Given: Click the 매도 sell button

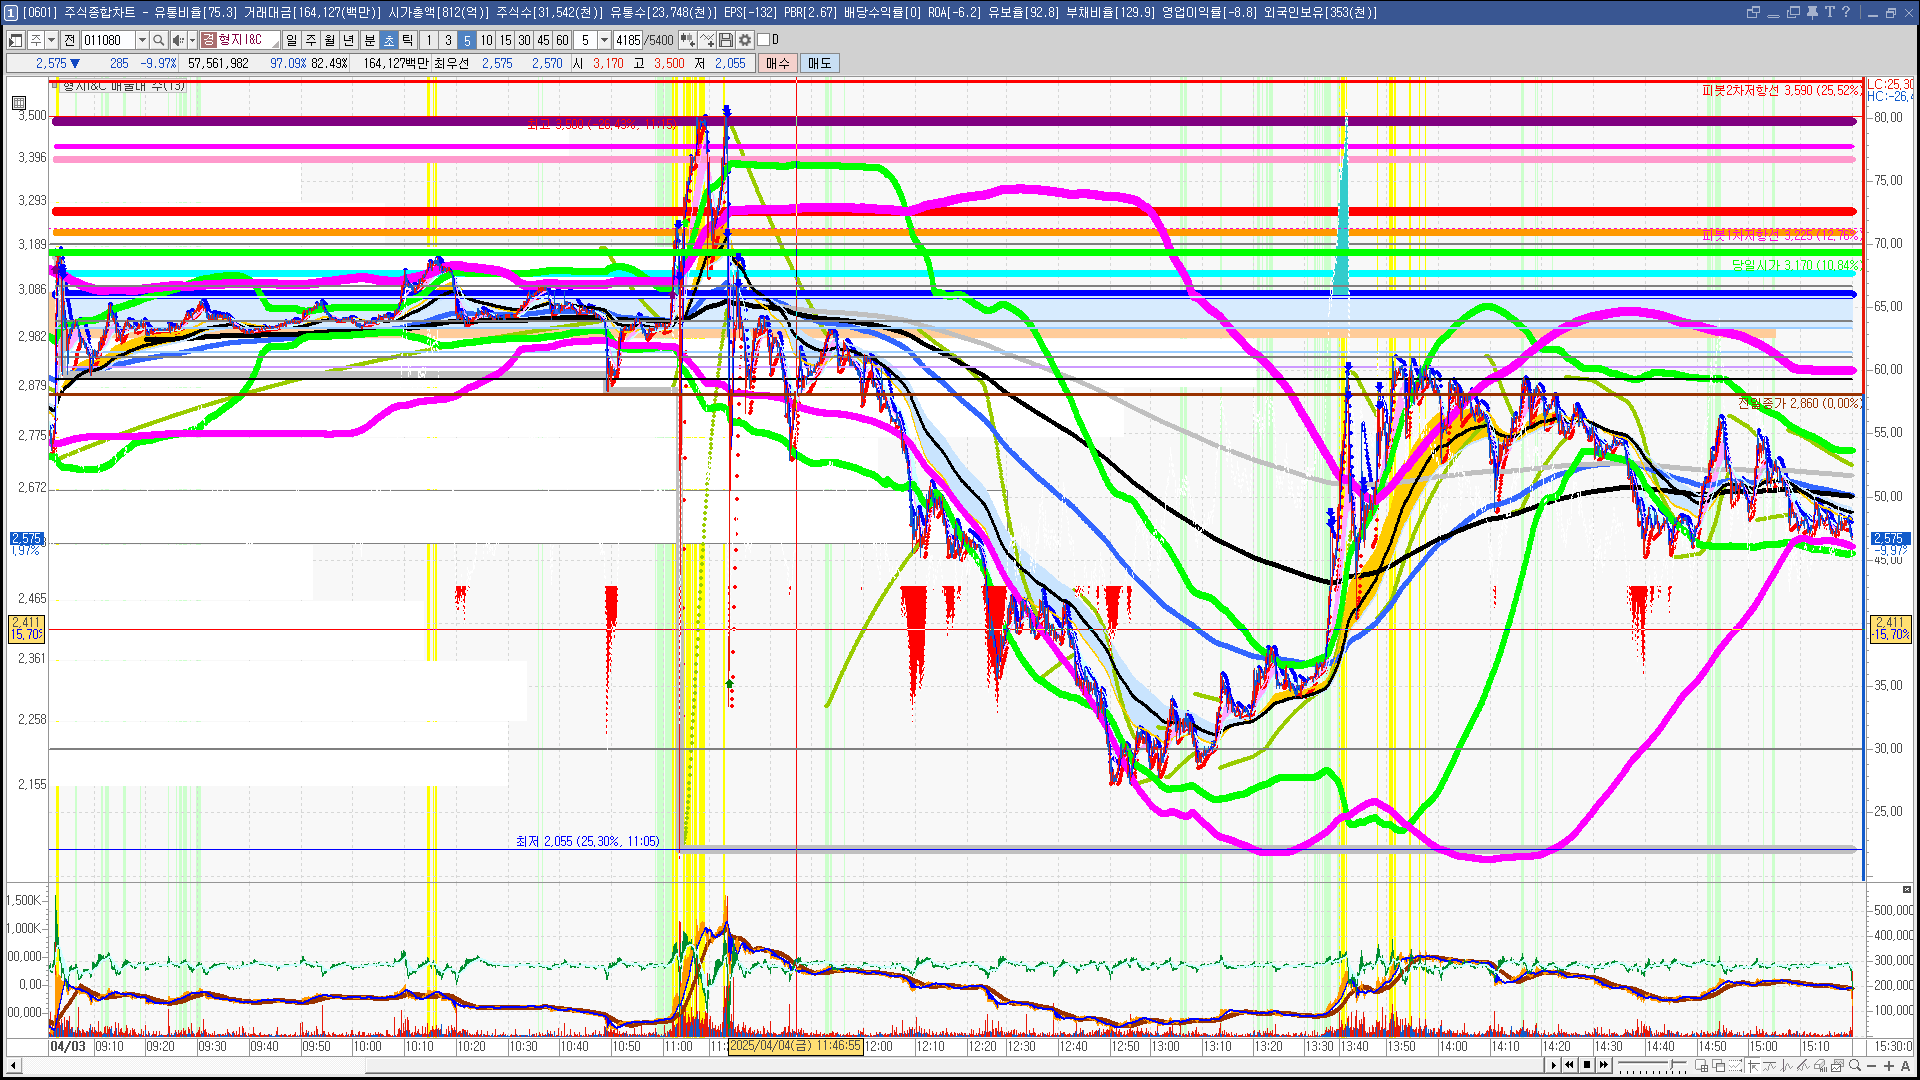Looking at the screenshot, I should [x=820, y=63].
